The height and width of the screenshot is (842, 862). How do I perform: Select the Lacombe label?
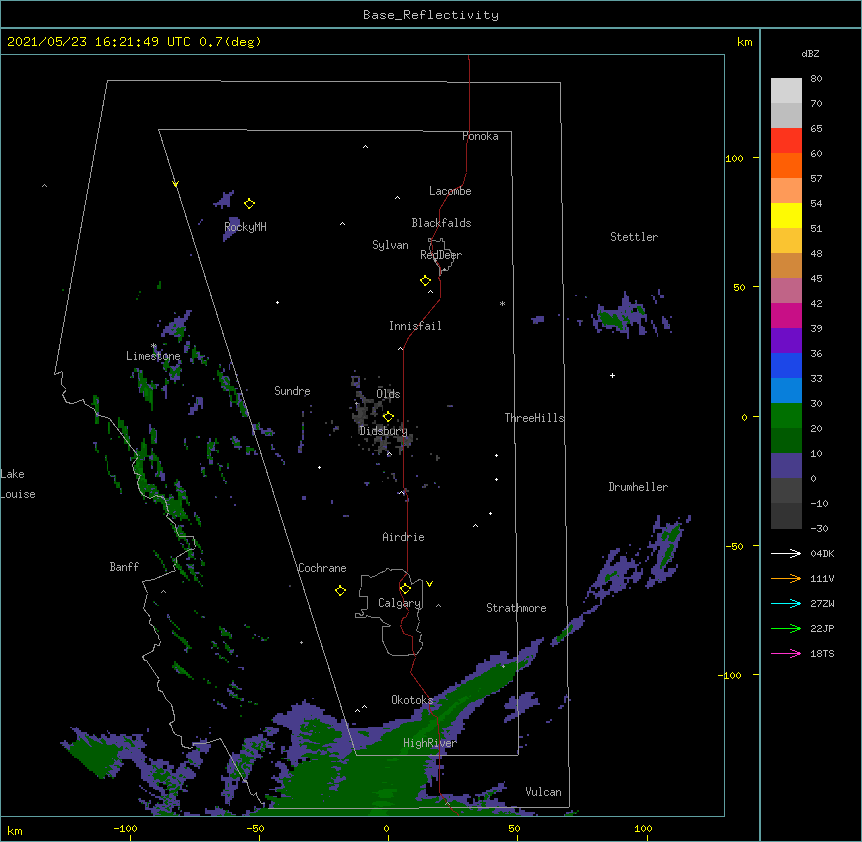tap(450, 191)
